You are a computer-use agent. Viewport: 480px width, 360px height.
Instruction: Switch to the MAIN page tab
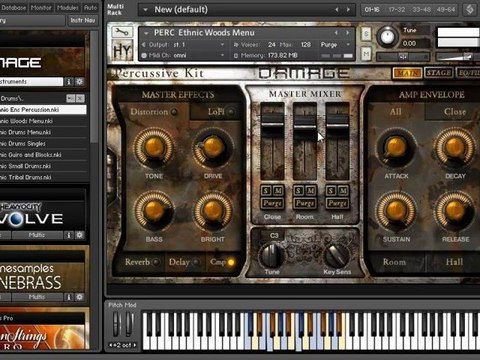[x=408, y=73]
